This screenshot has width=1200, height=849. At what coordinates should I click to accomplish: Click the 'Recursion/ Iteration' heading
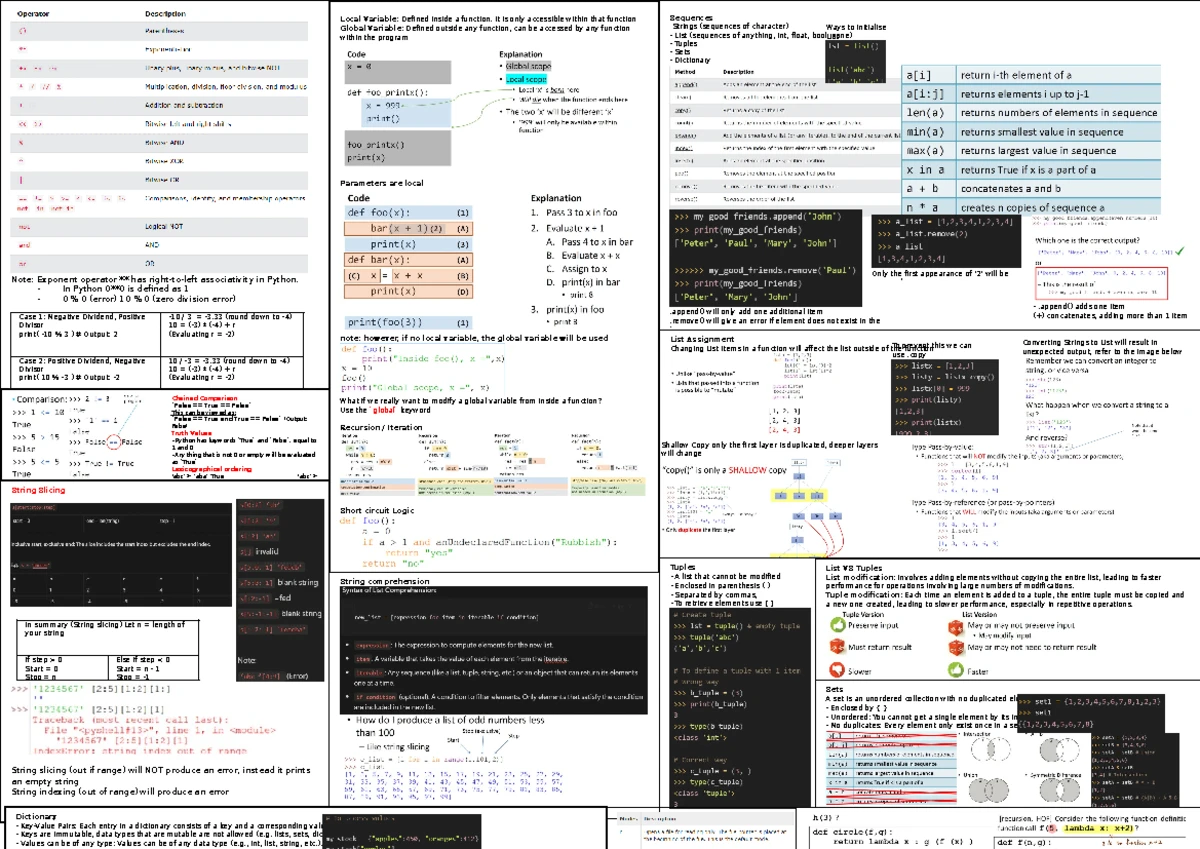[381, 427]
